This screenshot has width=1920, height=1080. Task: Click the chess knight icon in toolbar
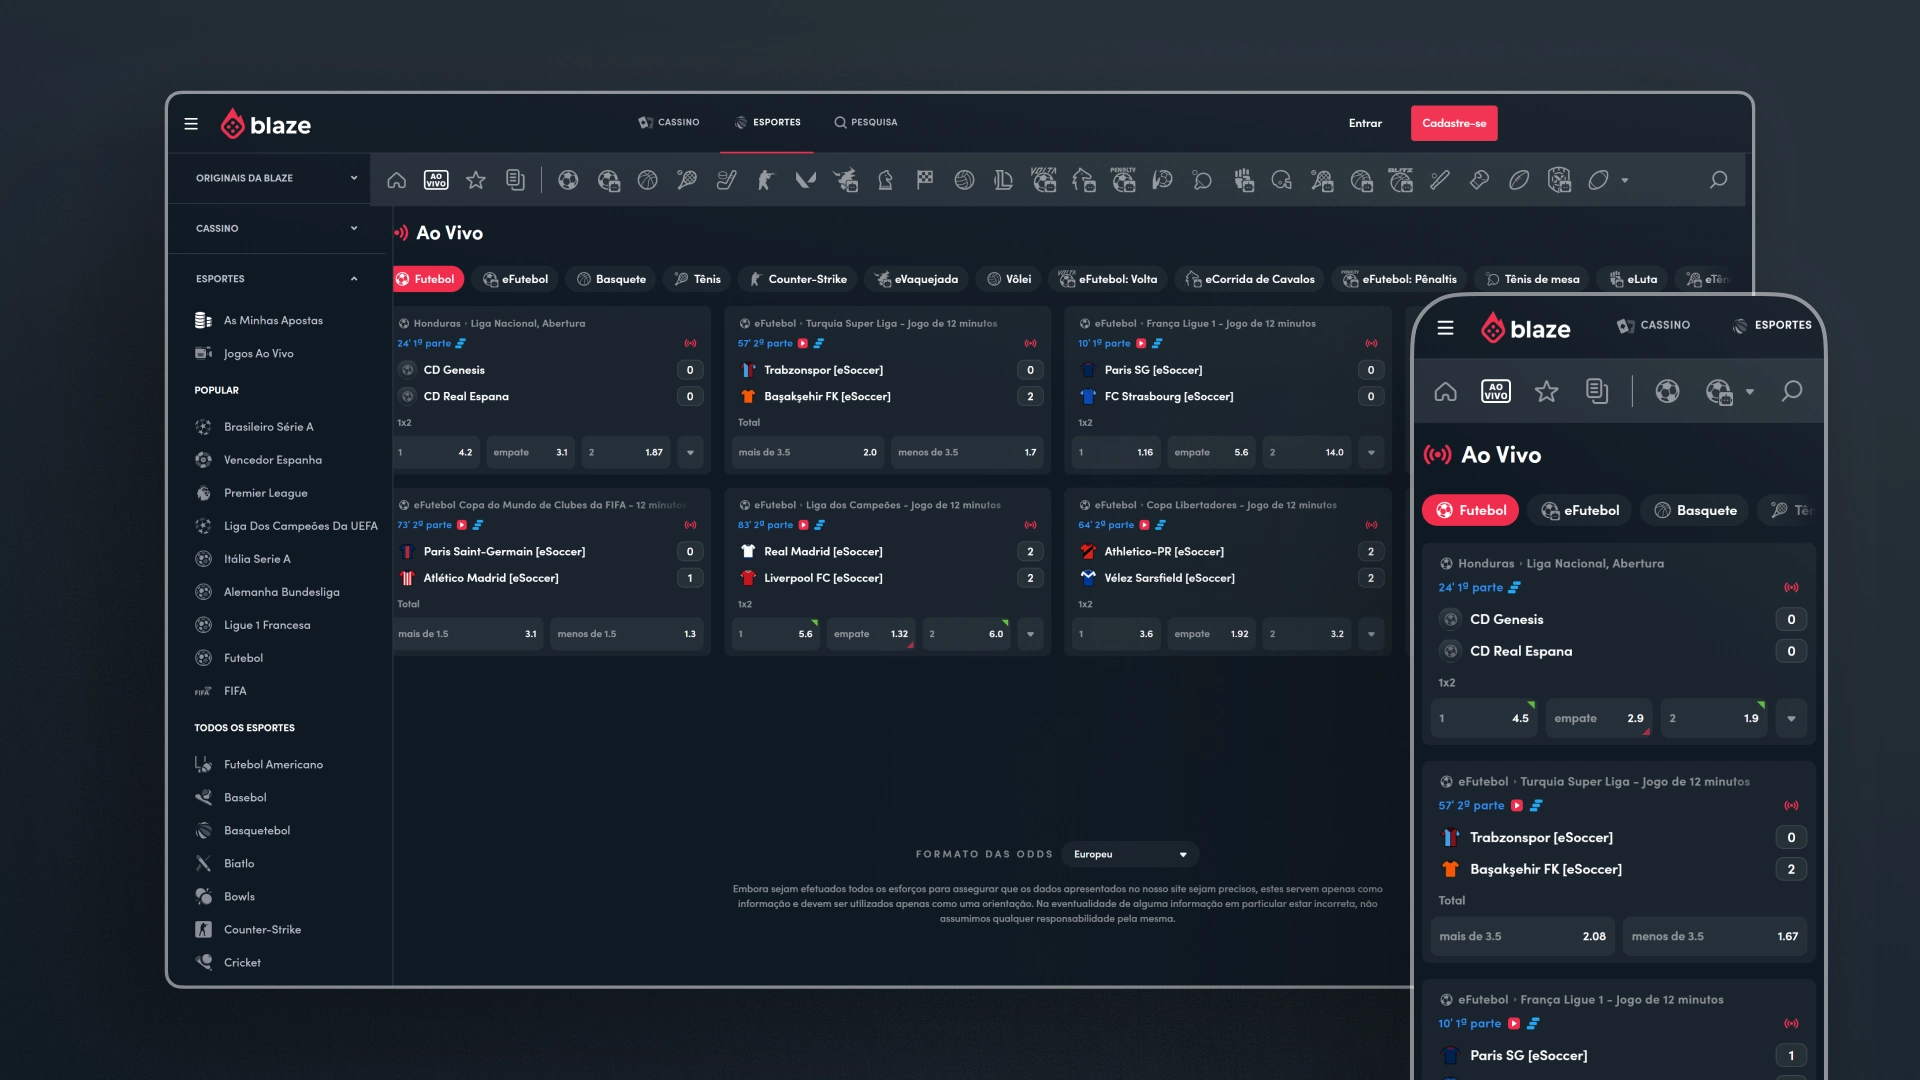coord(885,180)
